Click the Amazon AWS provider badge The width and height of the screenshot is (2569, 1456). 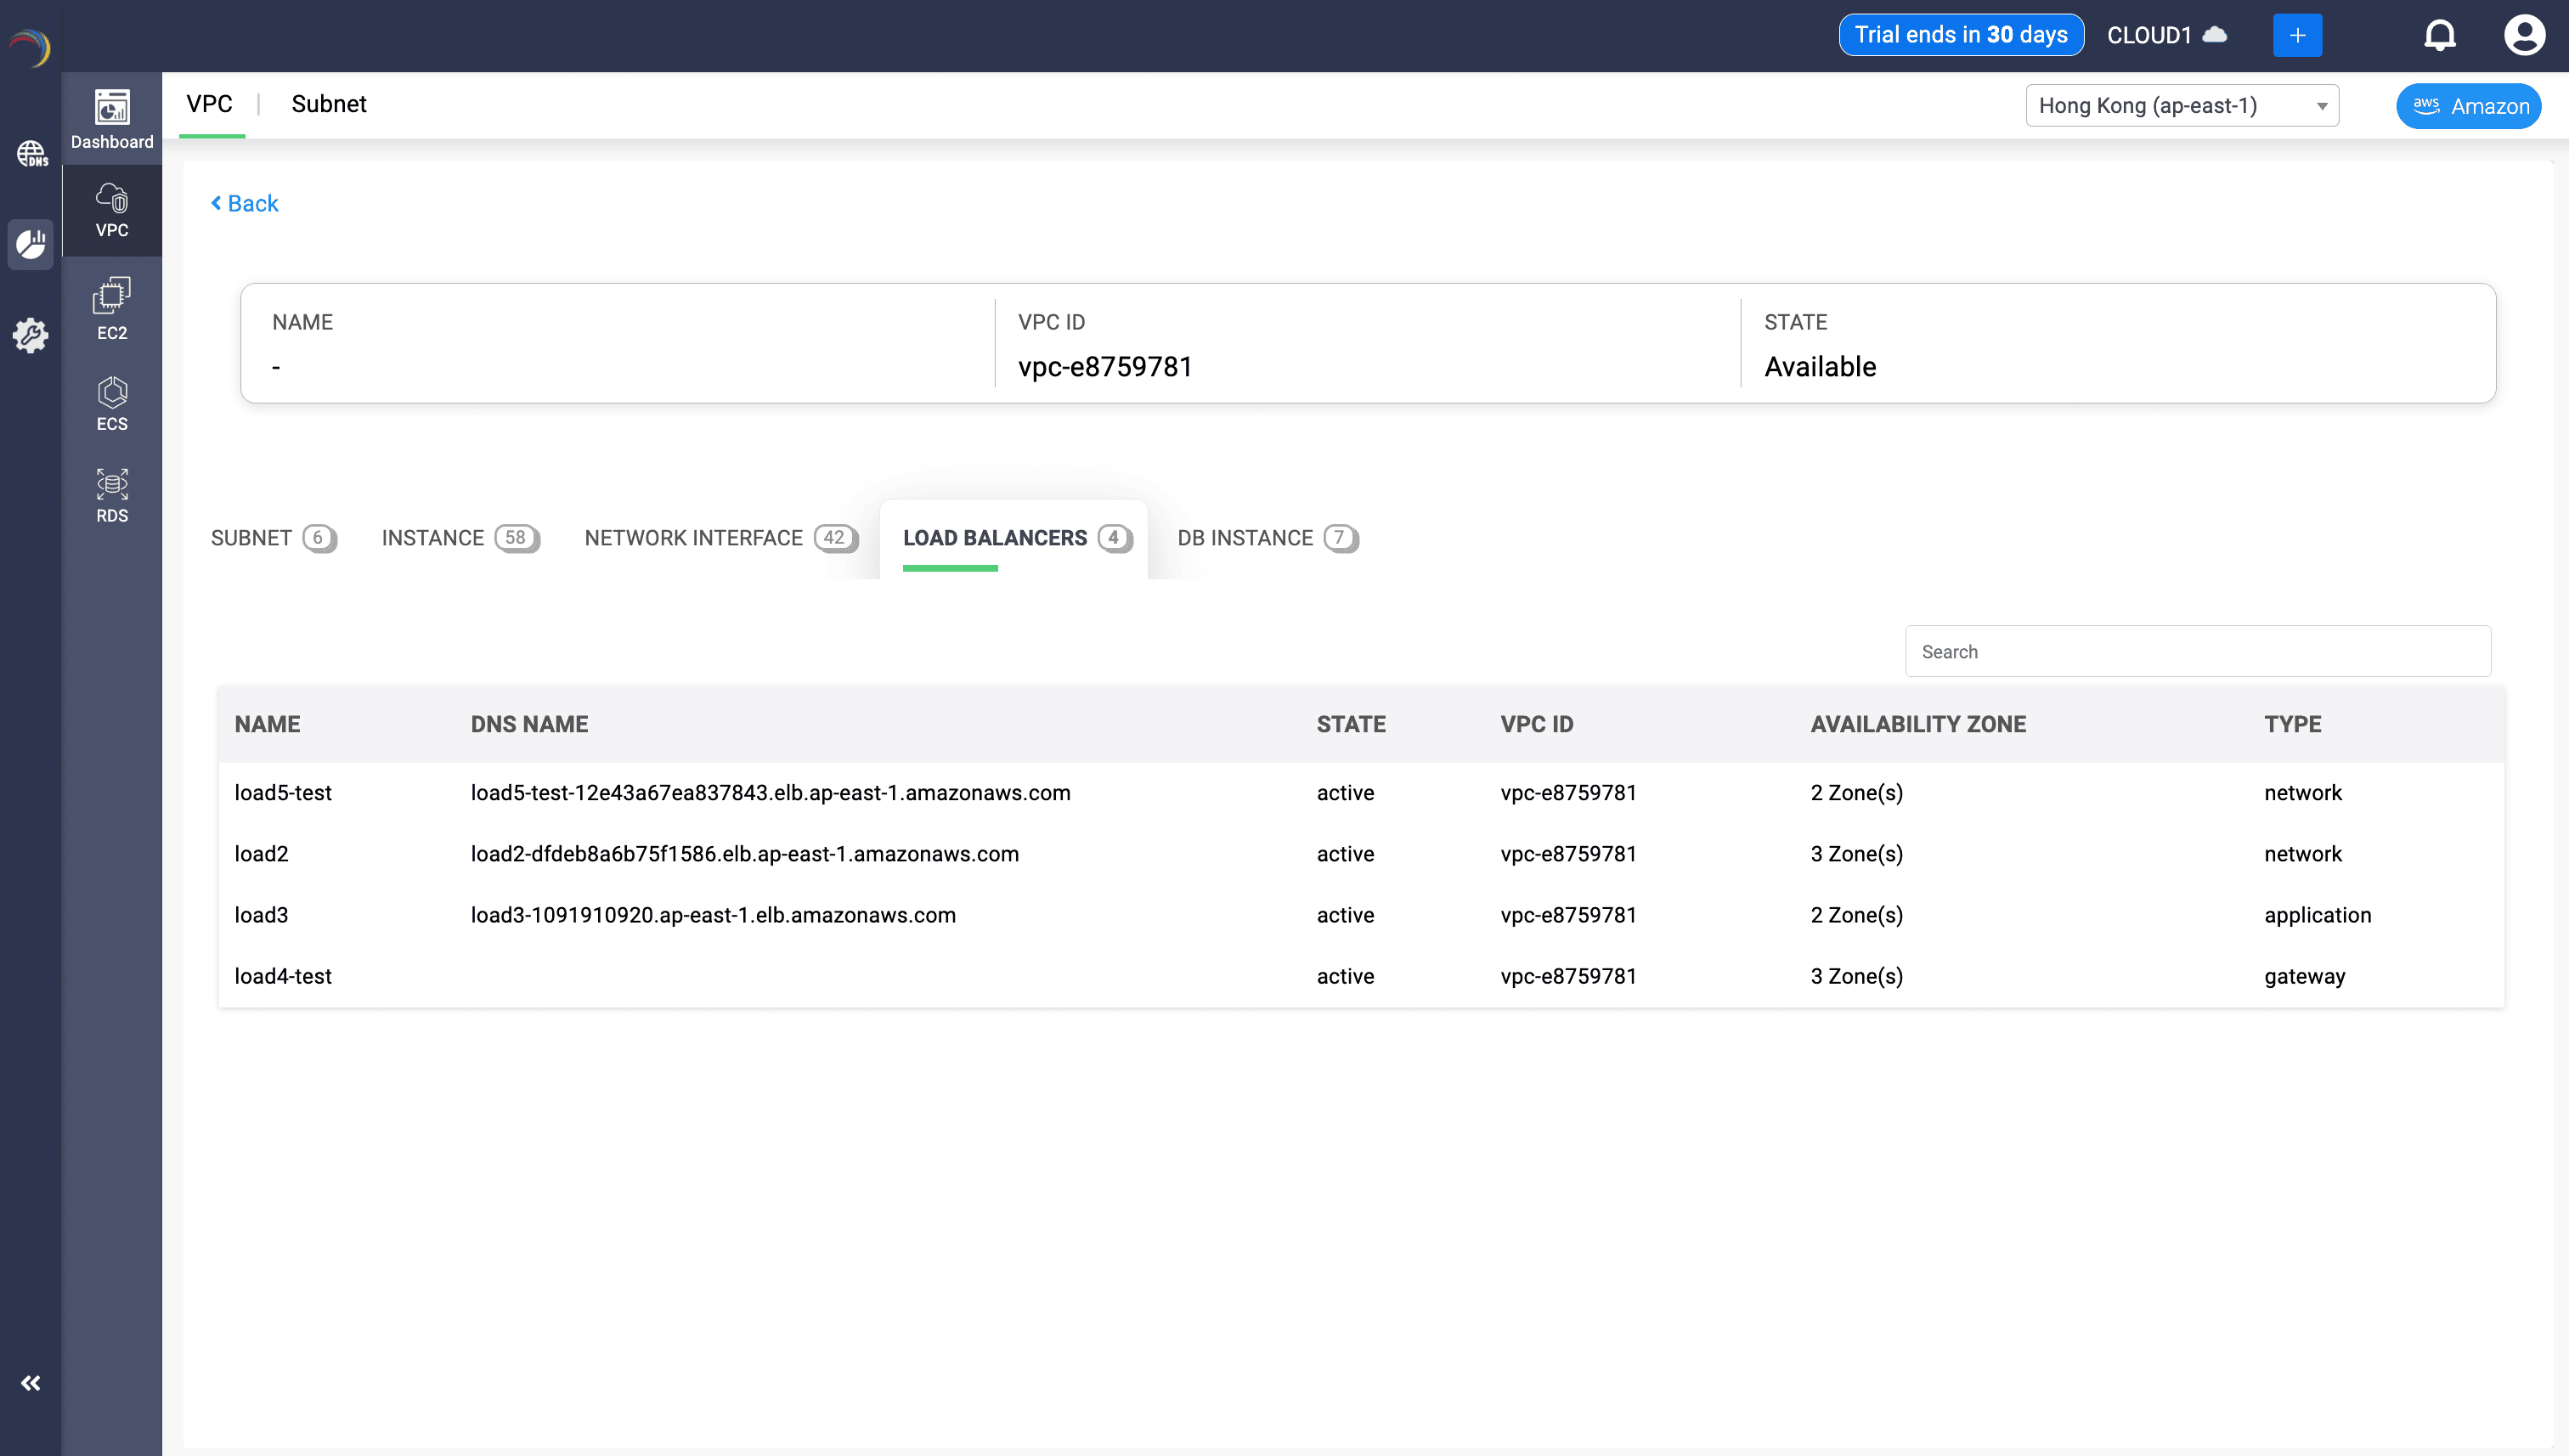(2468, 105)
